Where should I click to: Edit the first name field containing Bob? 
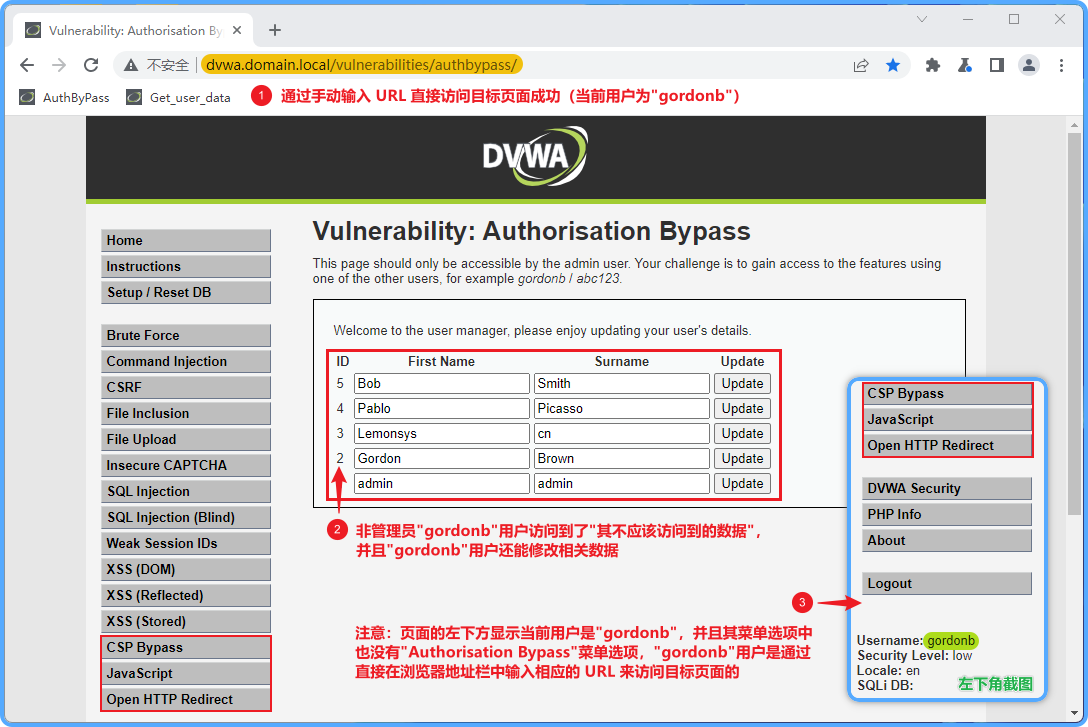click(441, 384)
